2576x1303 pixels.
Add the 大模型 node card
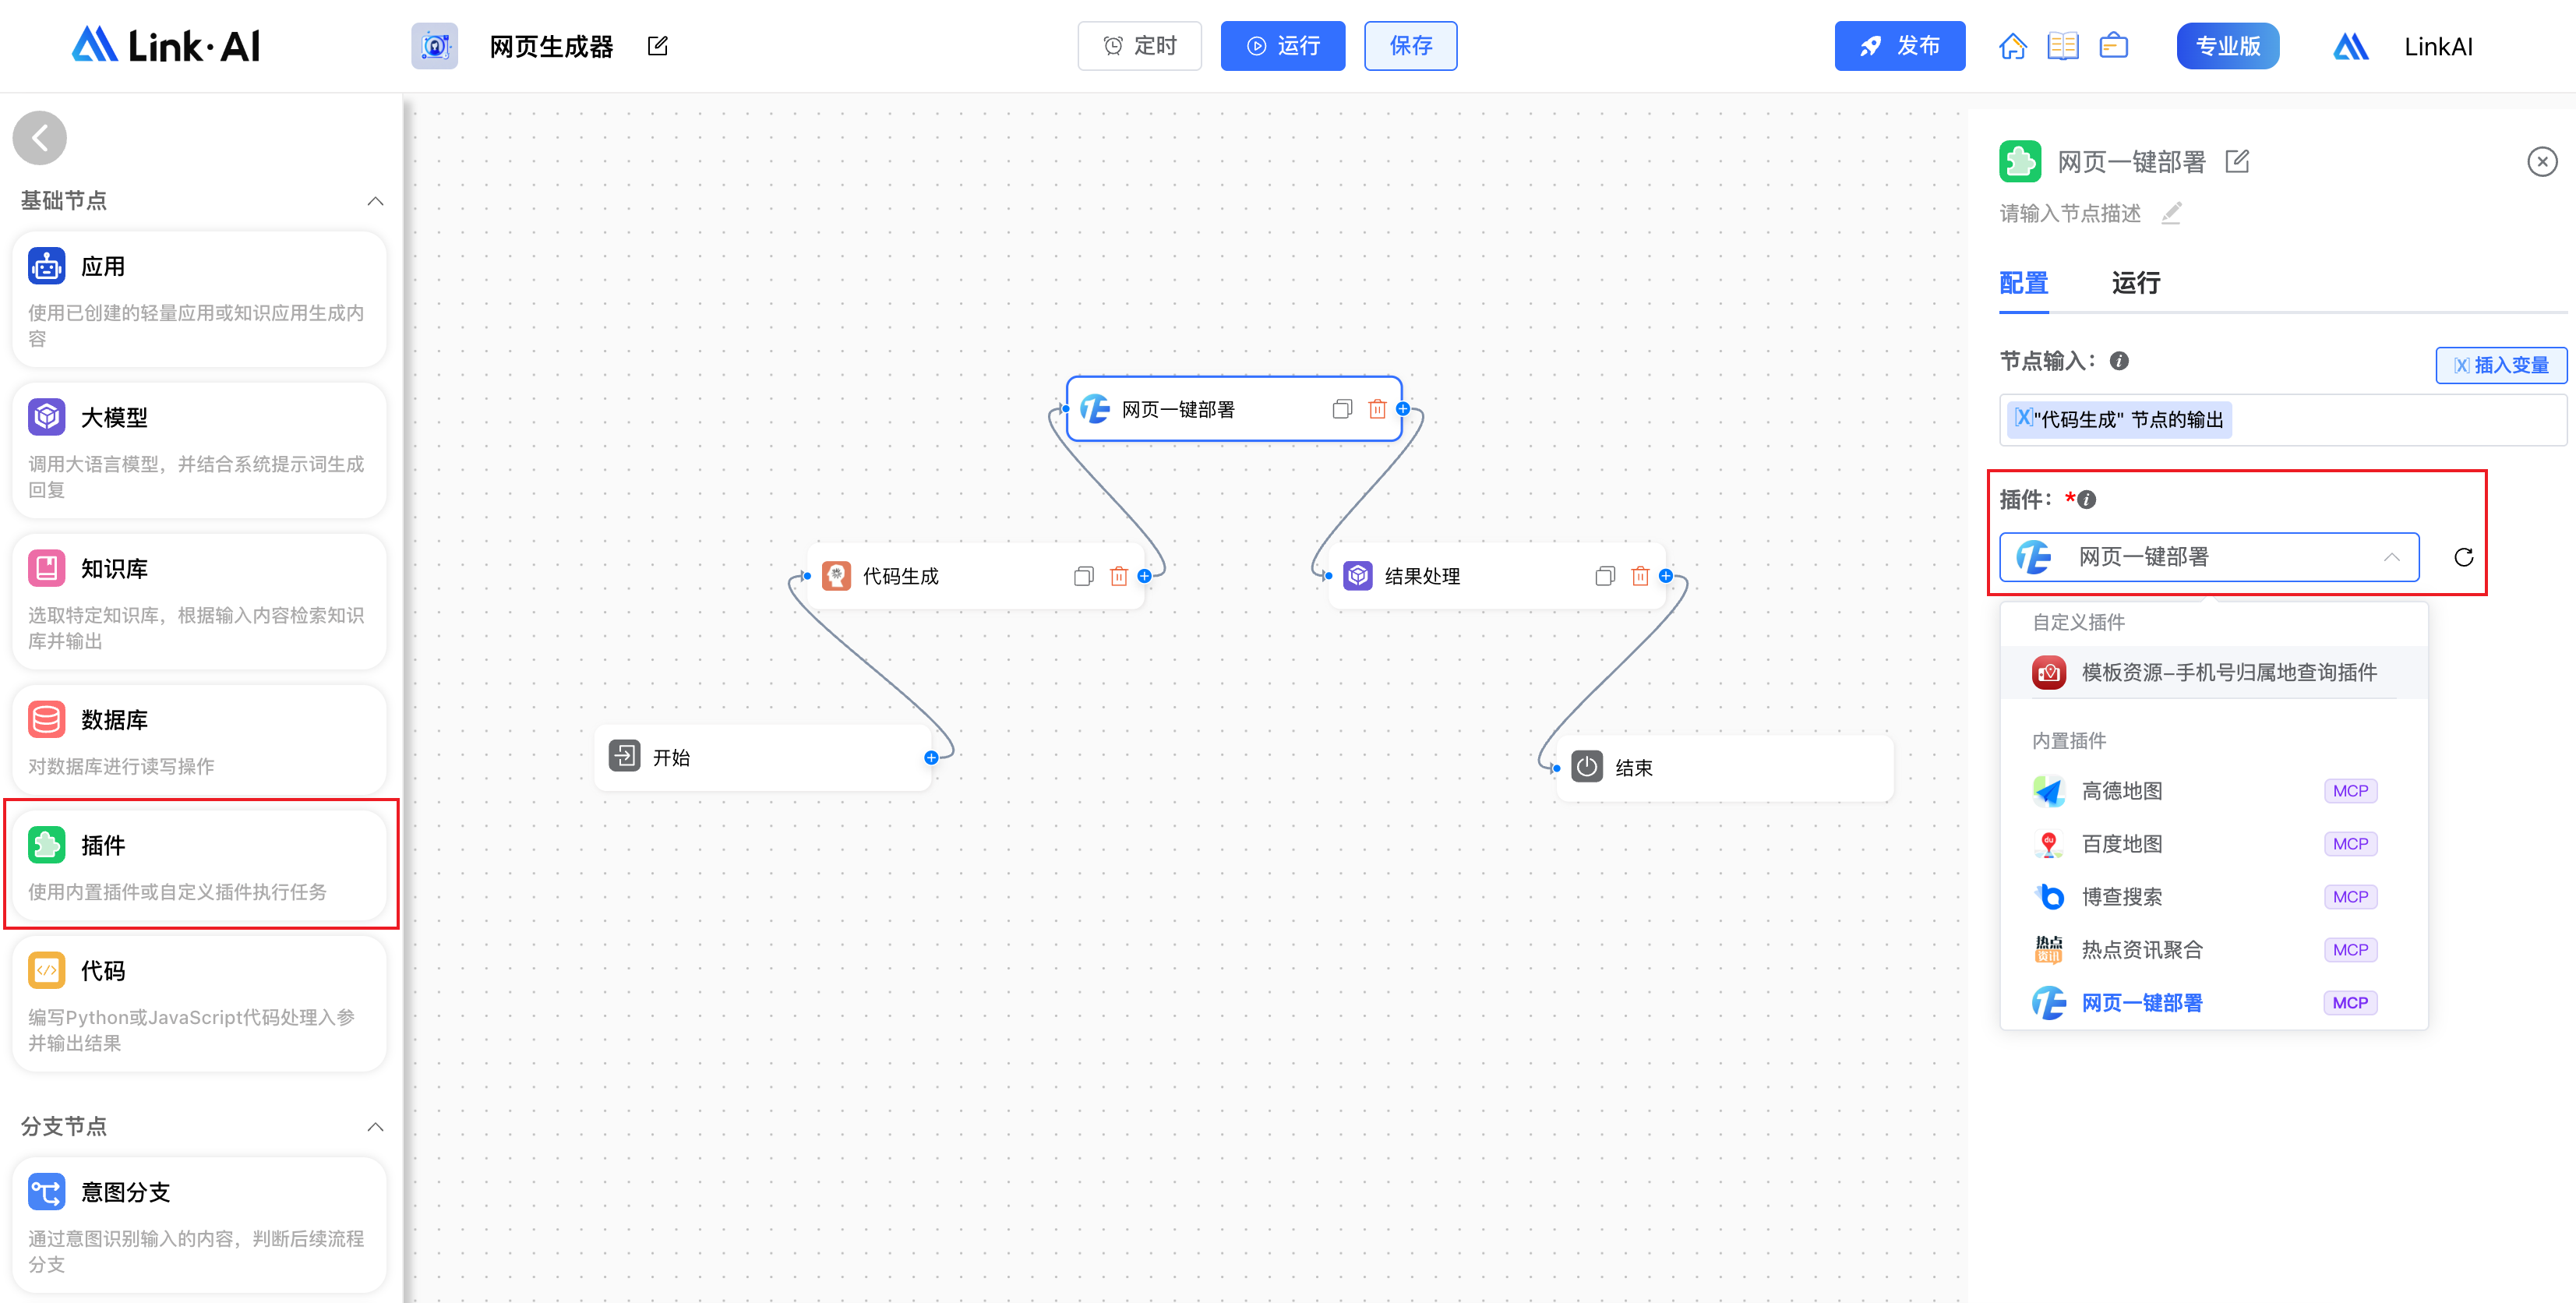tap(199, 450)
